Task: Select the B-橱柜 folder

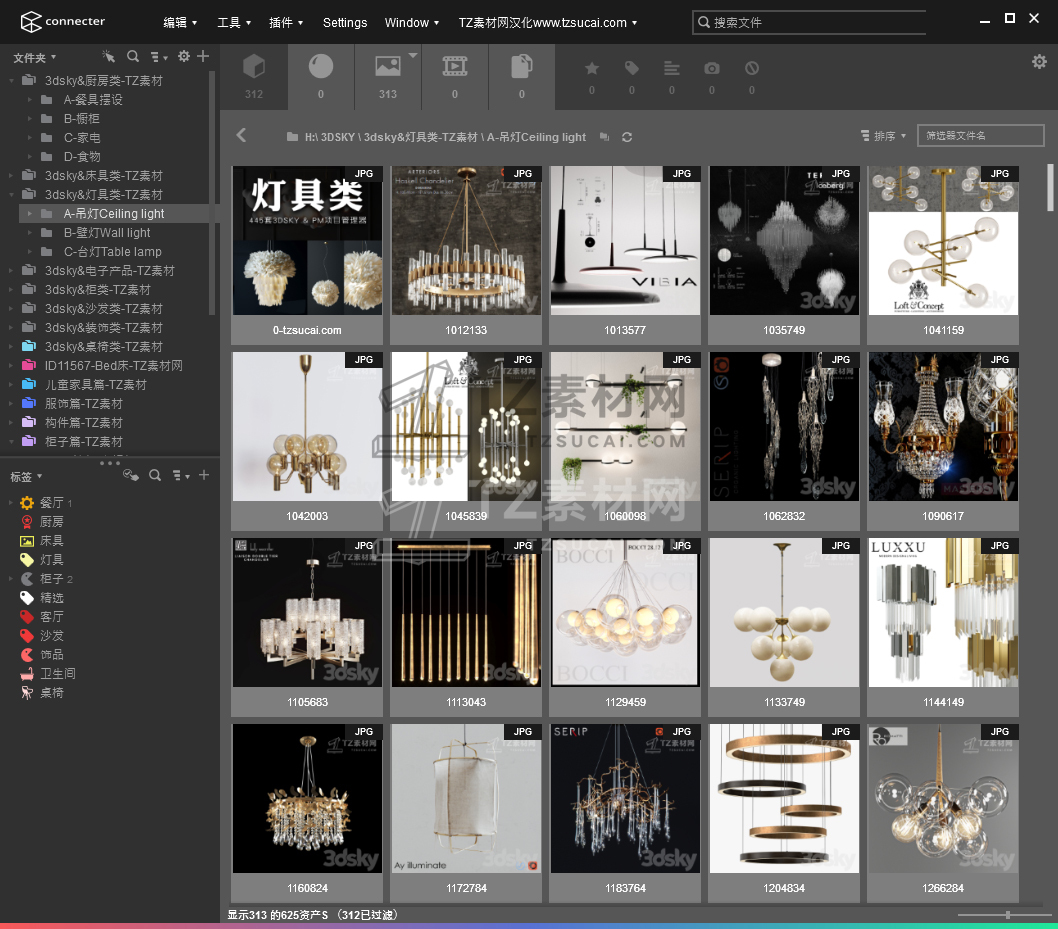Action: [81, 119]
